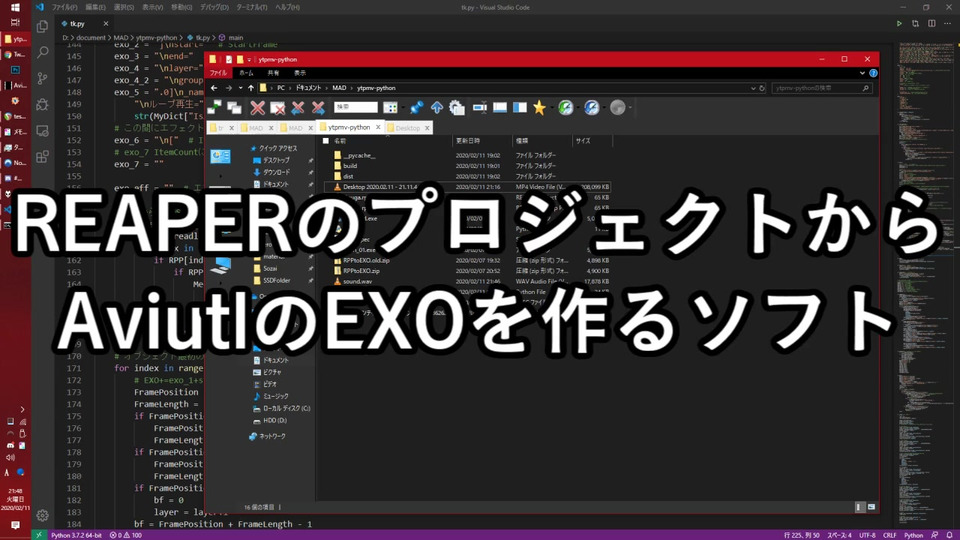The height and width of the screenshot is (540, 960).
Task: Run the Python file with the play icon
Action: coord(899,23)
